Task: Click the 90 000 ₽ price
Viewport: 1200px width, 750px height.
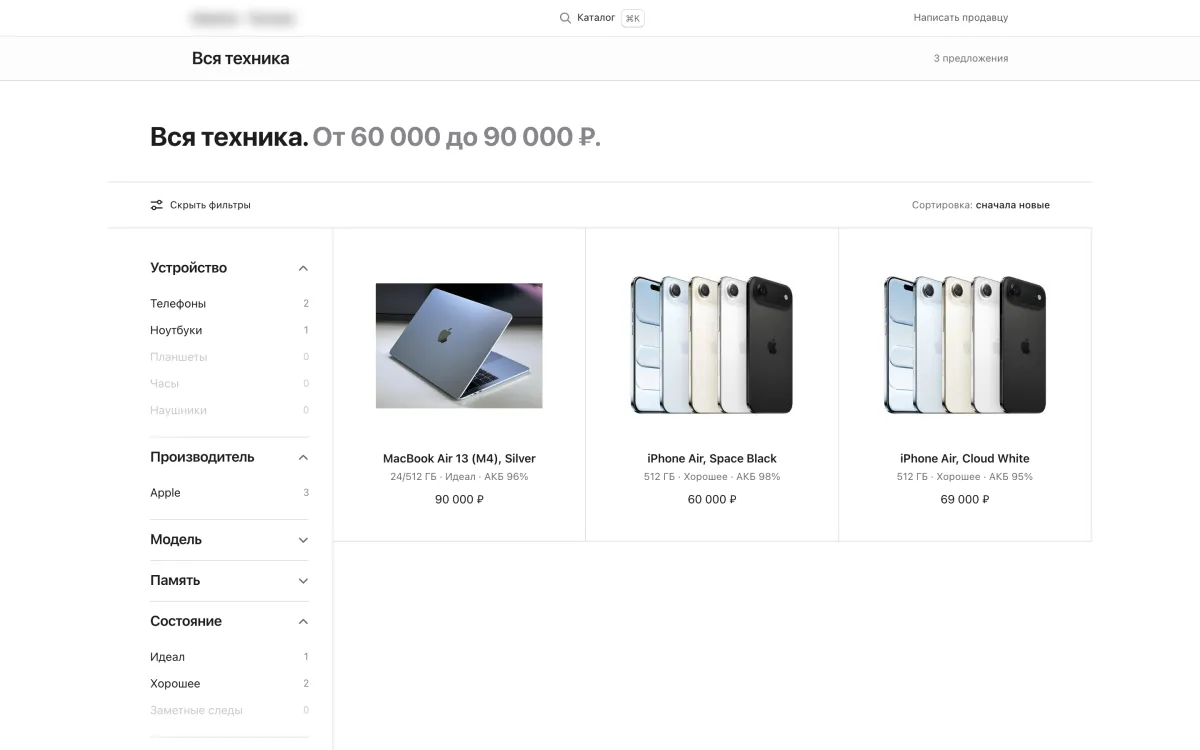Action: (x=459, y=499)
